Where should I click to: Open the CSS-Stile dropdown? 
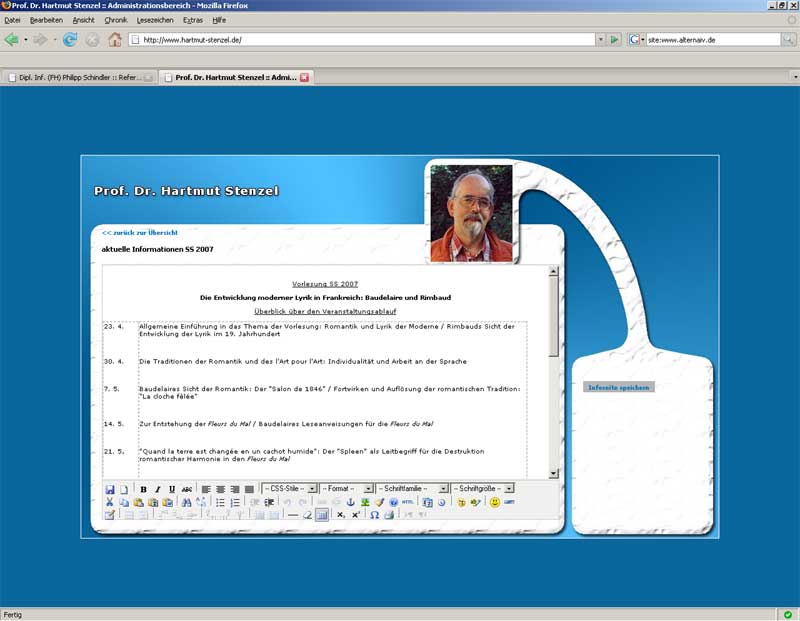[289, 489]
